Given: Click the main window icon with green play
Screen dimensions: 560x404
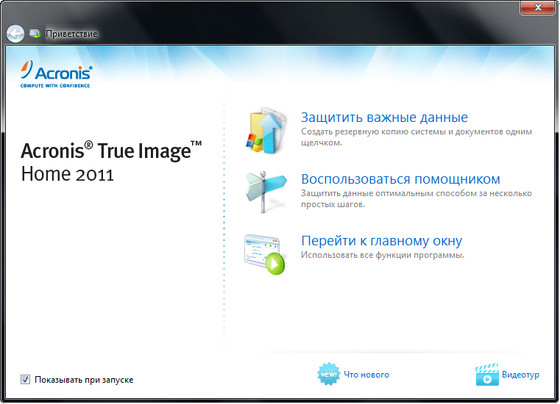Looking at the screenshot, I should [265, 254].
